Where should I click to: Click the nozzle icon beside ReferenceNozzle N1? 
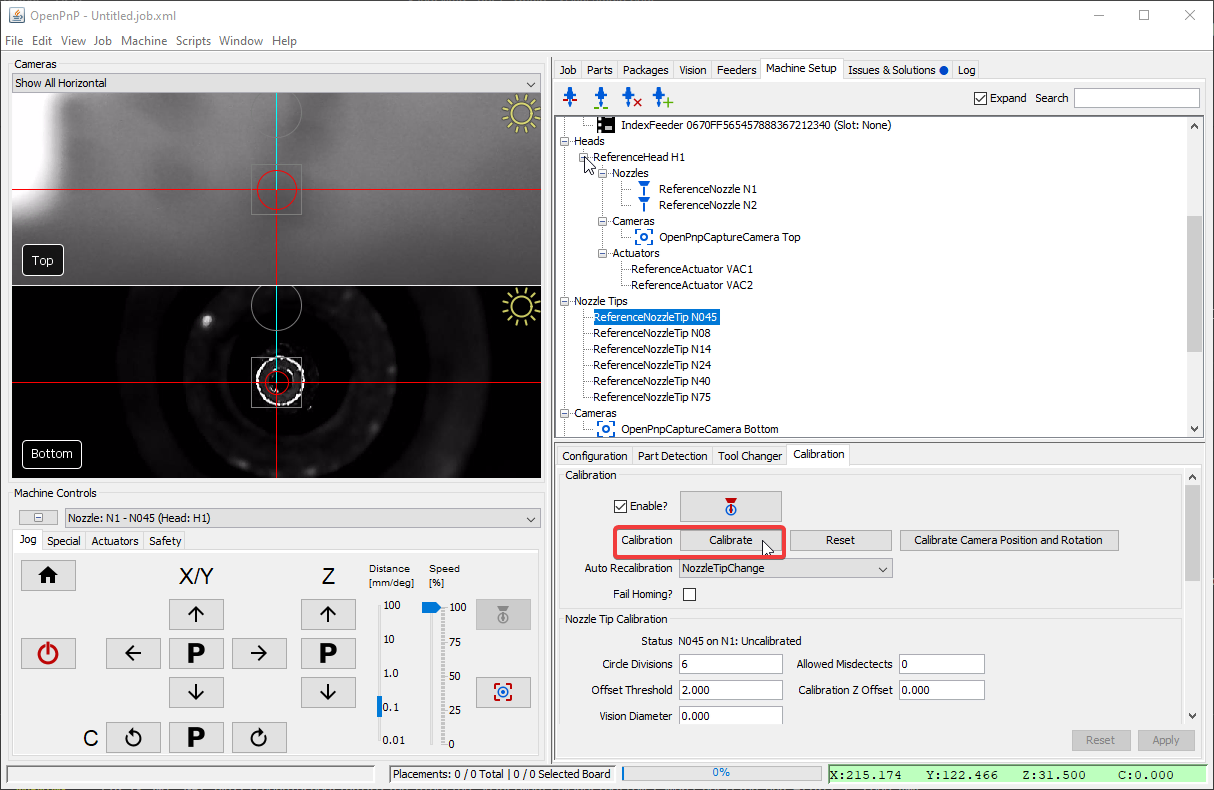(x=644, y=189)
